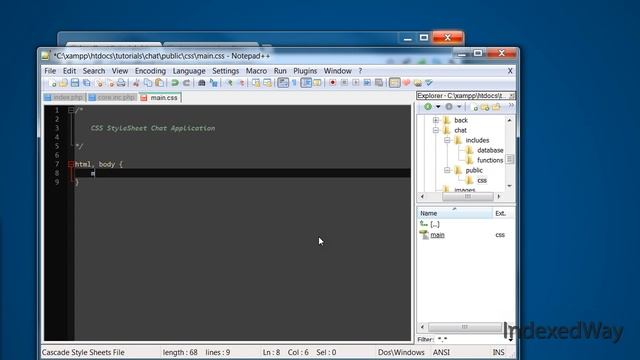Click the Open file toolbar icon
Image resolution: width=640 pixels, height=360 pixels.
tap(63, 83)
